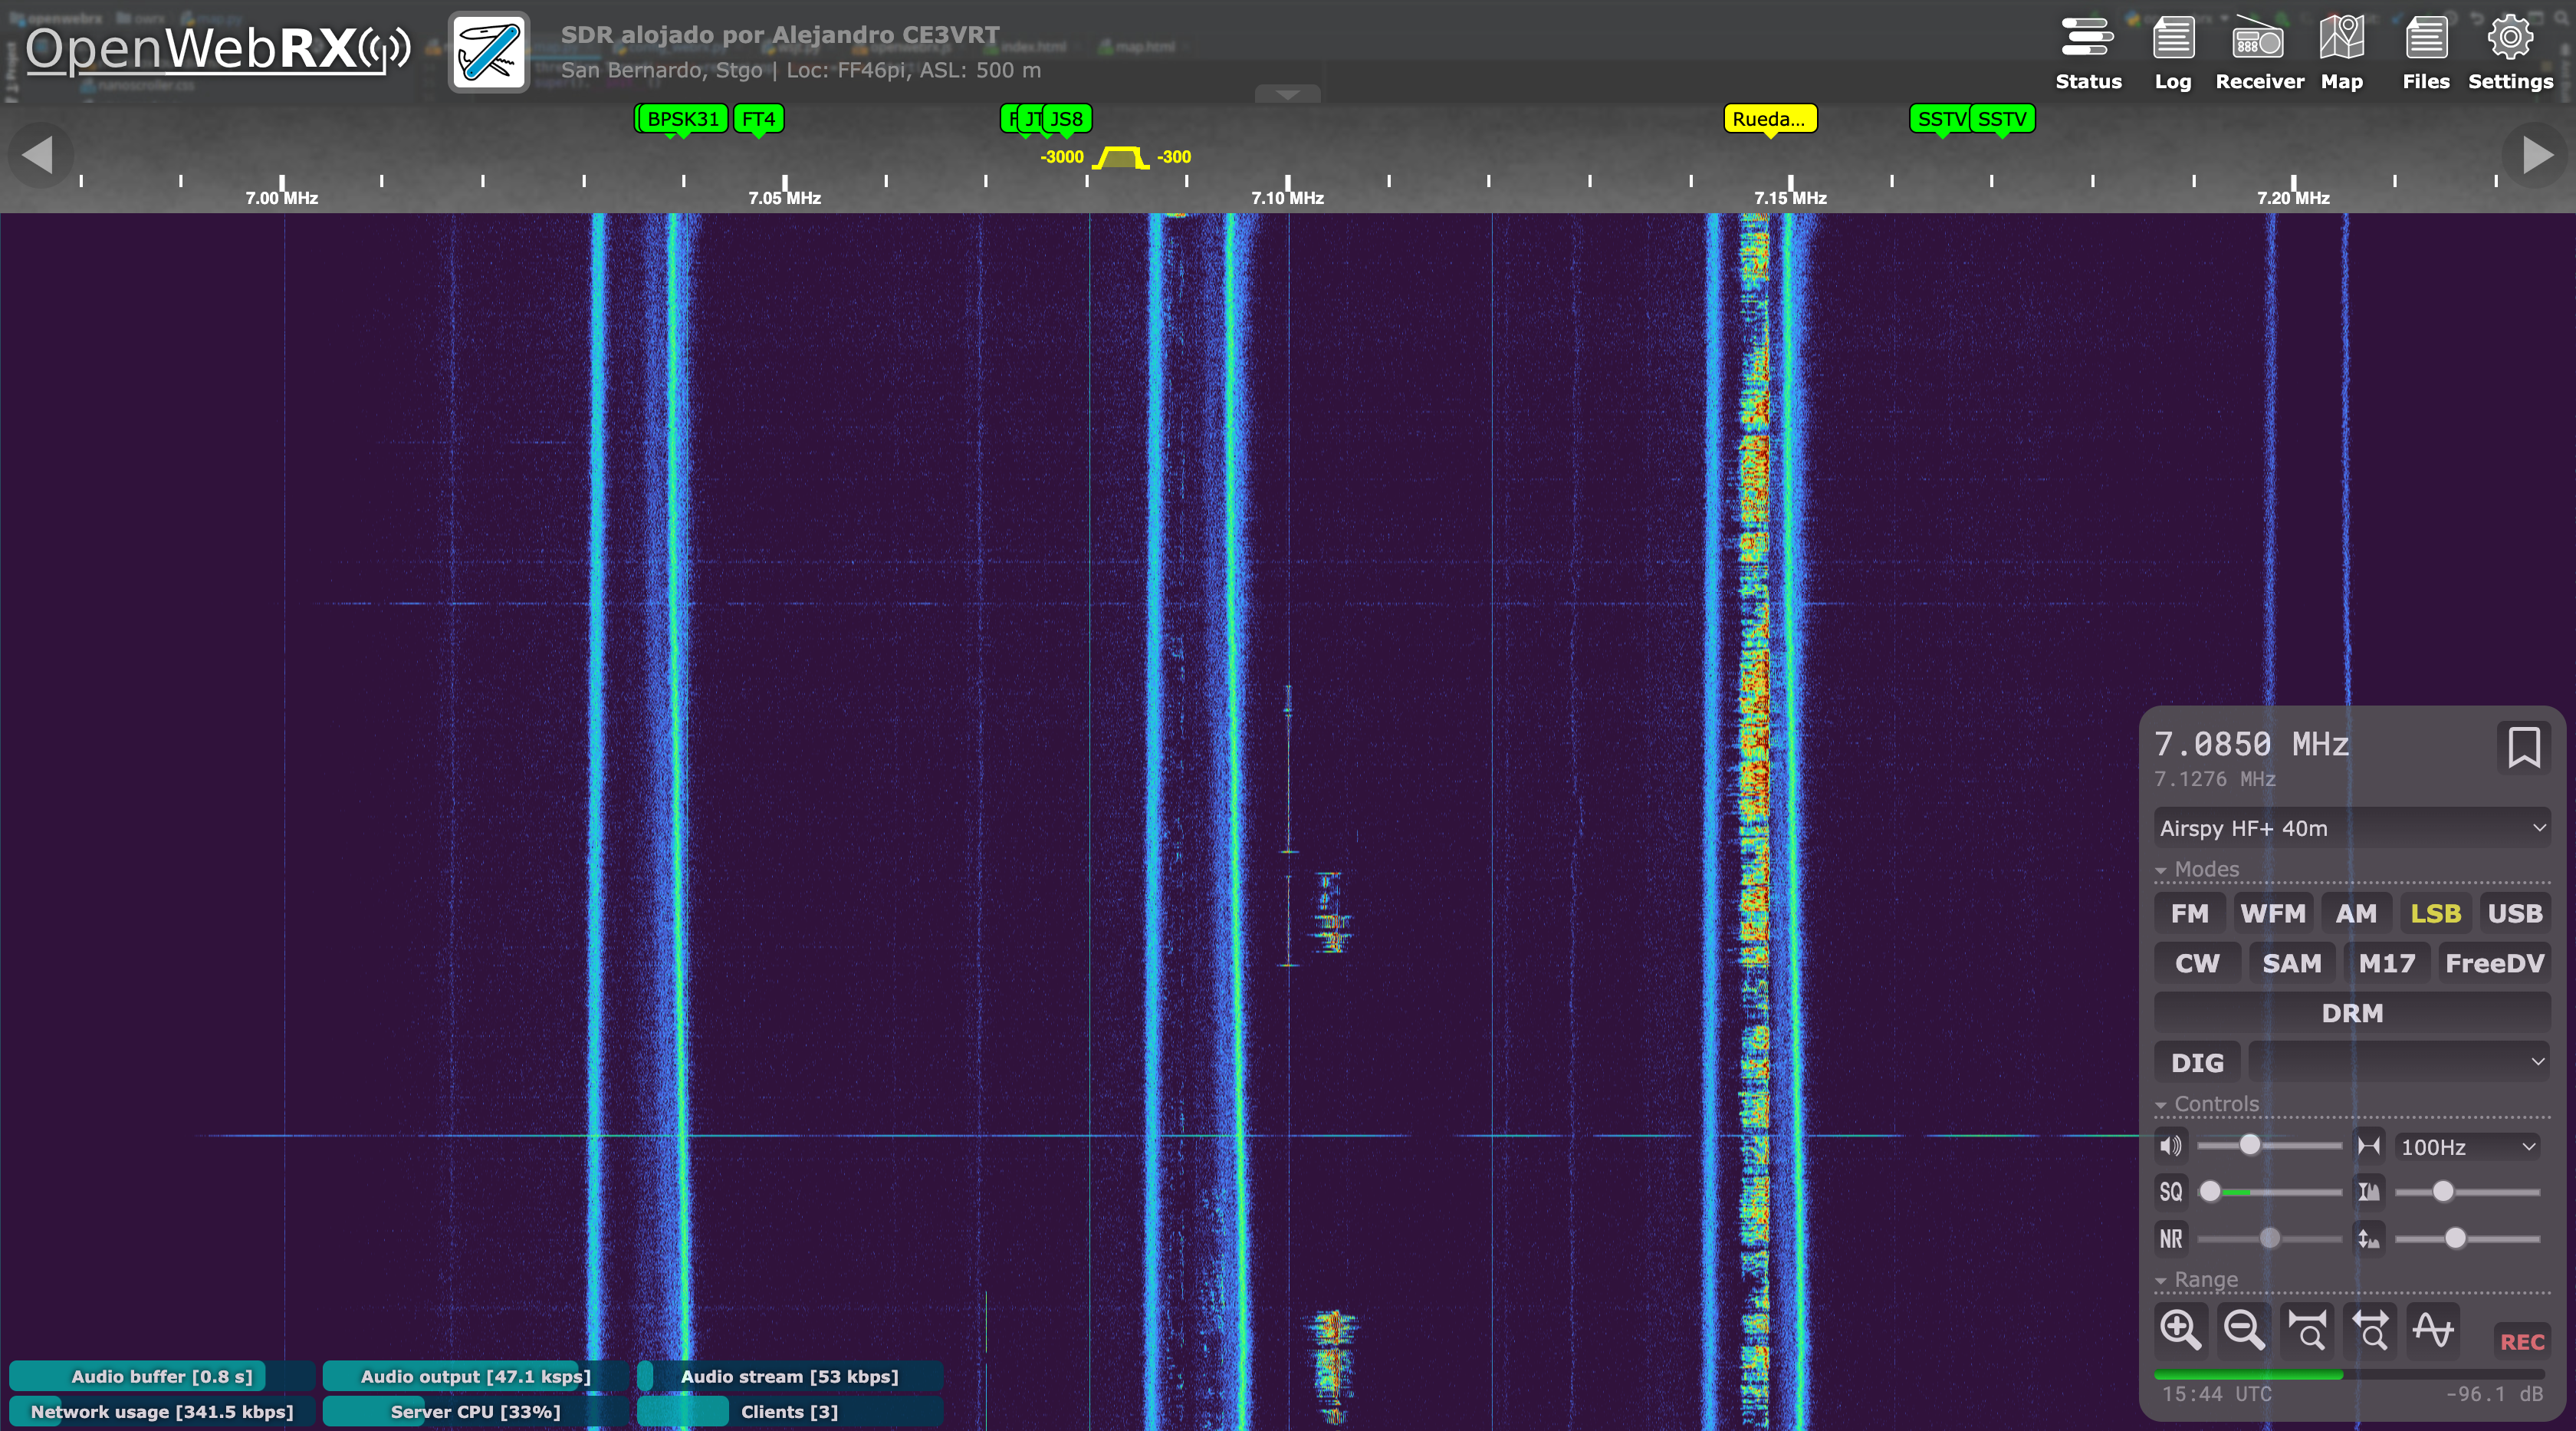Click the zoom in magnifier icon
Image resolution: width=2576 pixels, height=1431 pixels.
point(2180,1331)
